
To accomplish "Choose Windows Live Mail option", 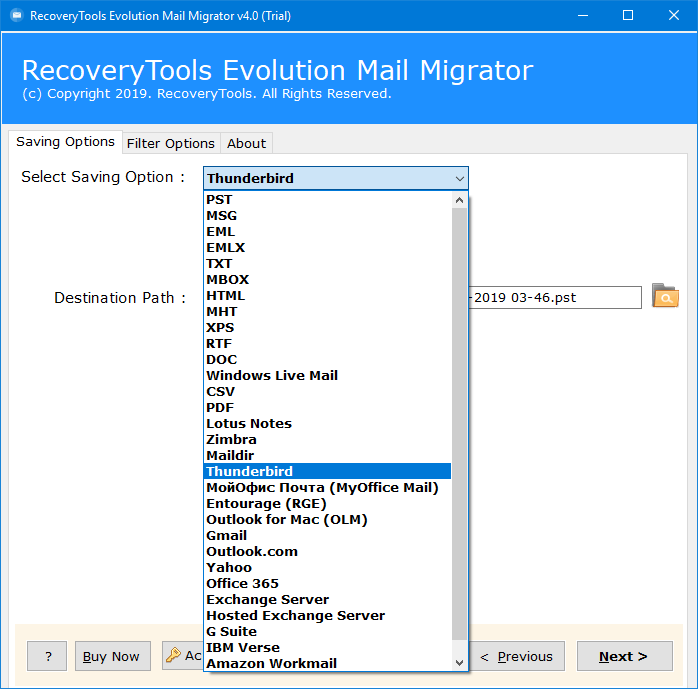I will pyautogui.click(x=327, y=376).
